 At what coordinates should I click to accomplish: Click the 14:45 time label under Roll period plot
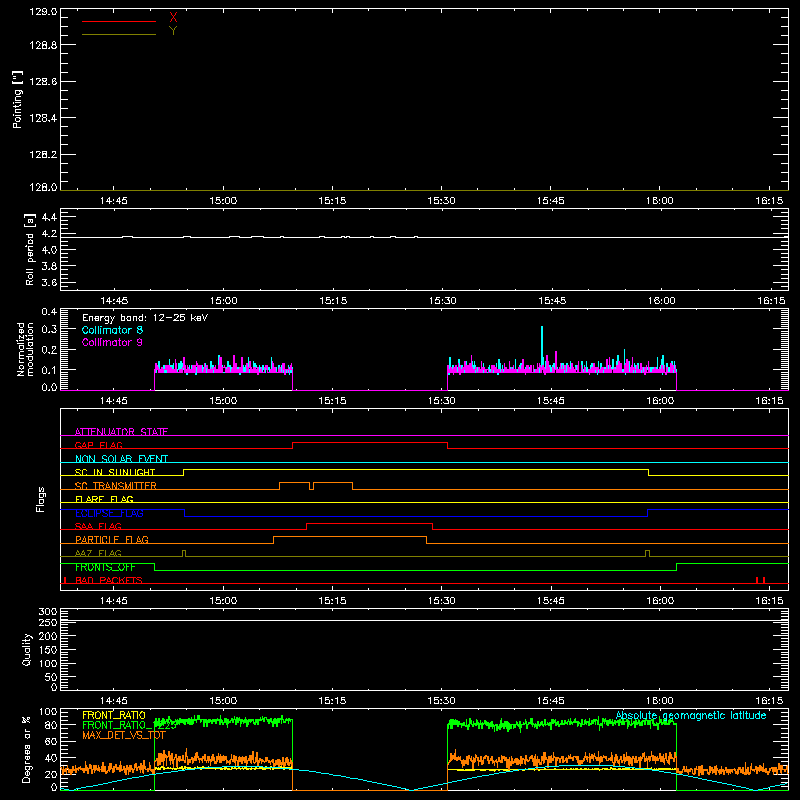[x=114, y=301]
